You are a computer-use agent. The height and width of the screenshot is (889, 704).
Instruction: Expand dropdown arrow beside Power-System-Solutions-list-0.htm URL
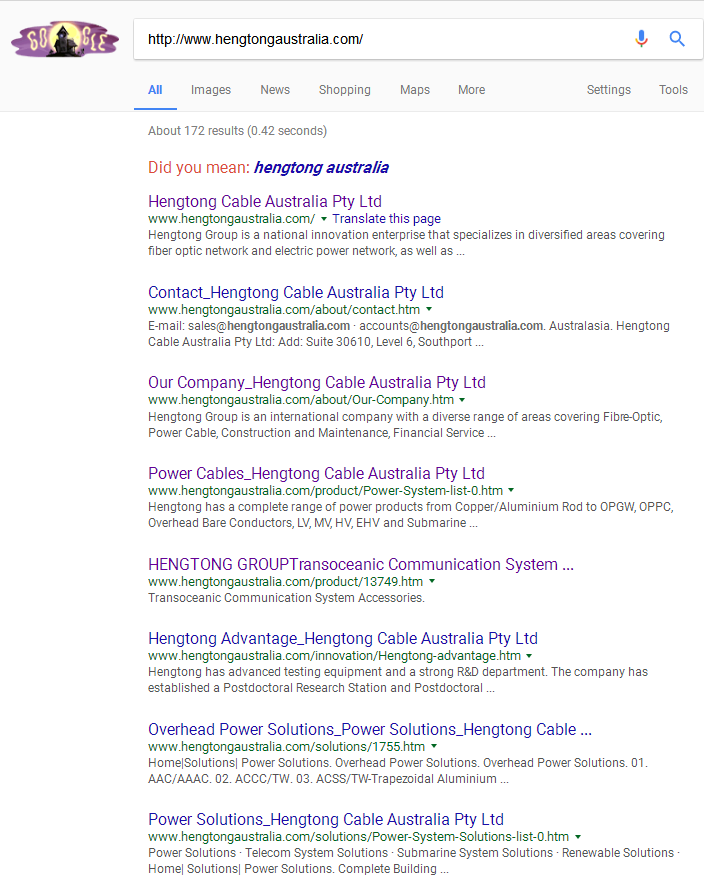coord(578,837)
